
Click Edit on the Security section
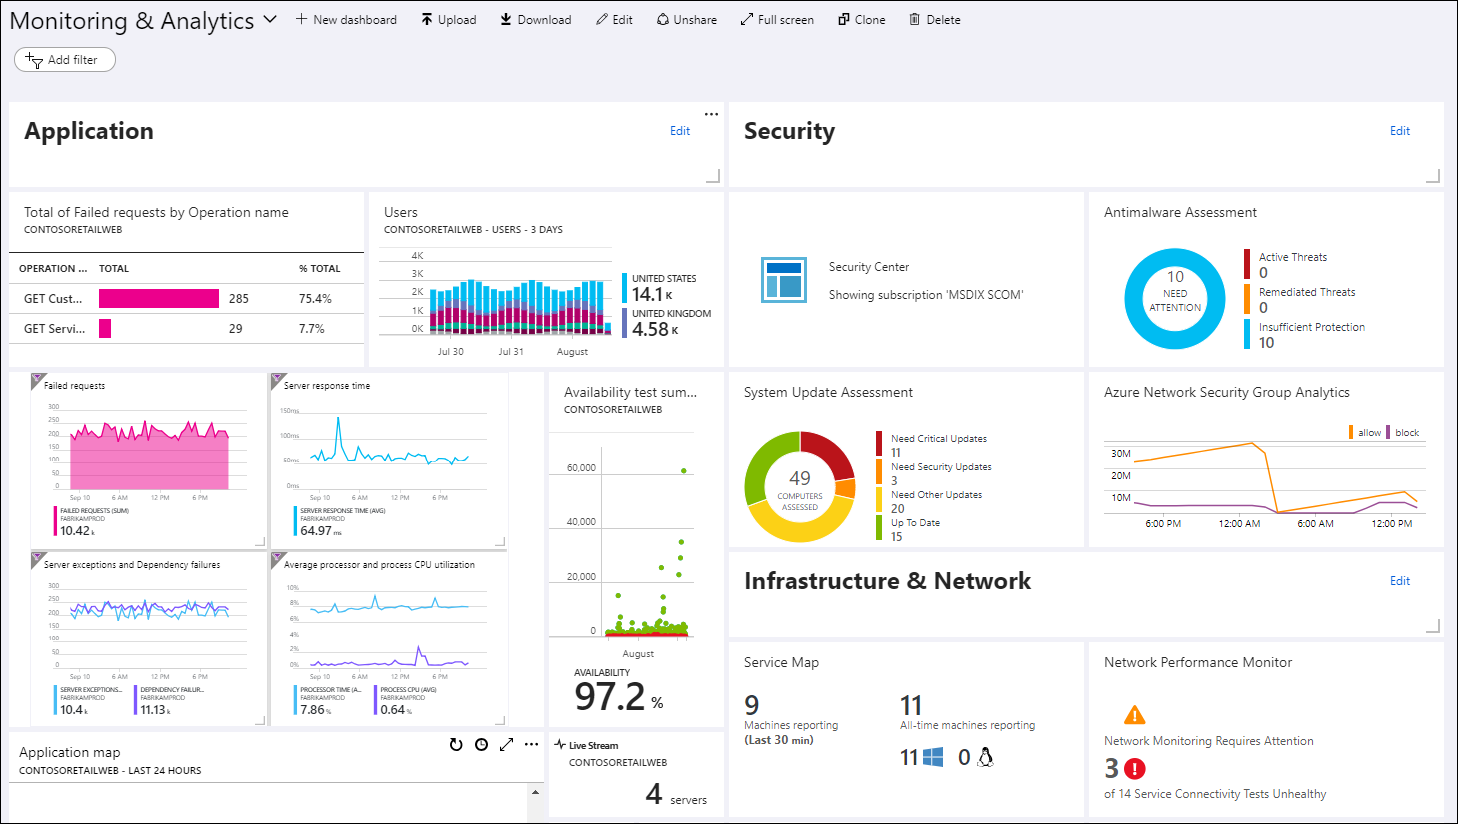click(x=1399, y=131)
